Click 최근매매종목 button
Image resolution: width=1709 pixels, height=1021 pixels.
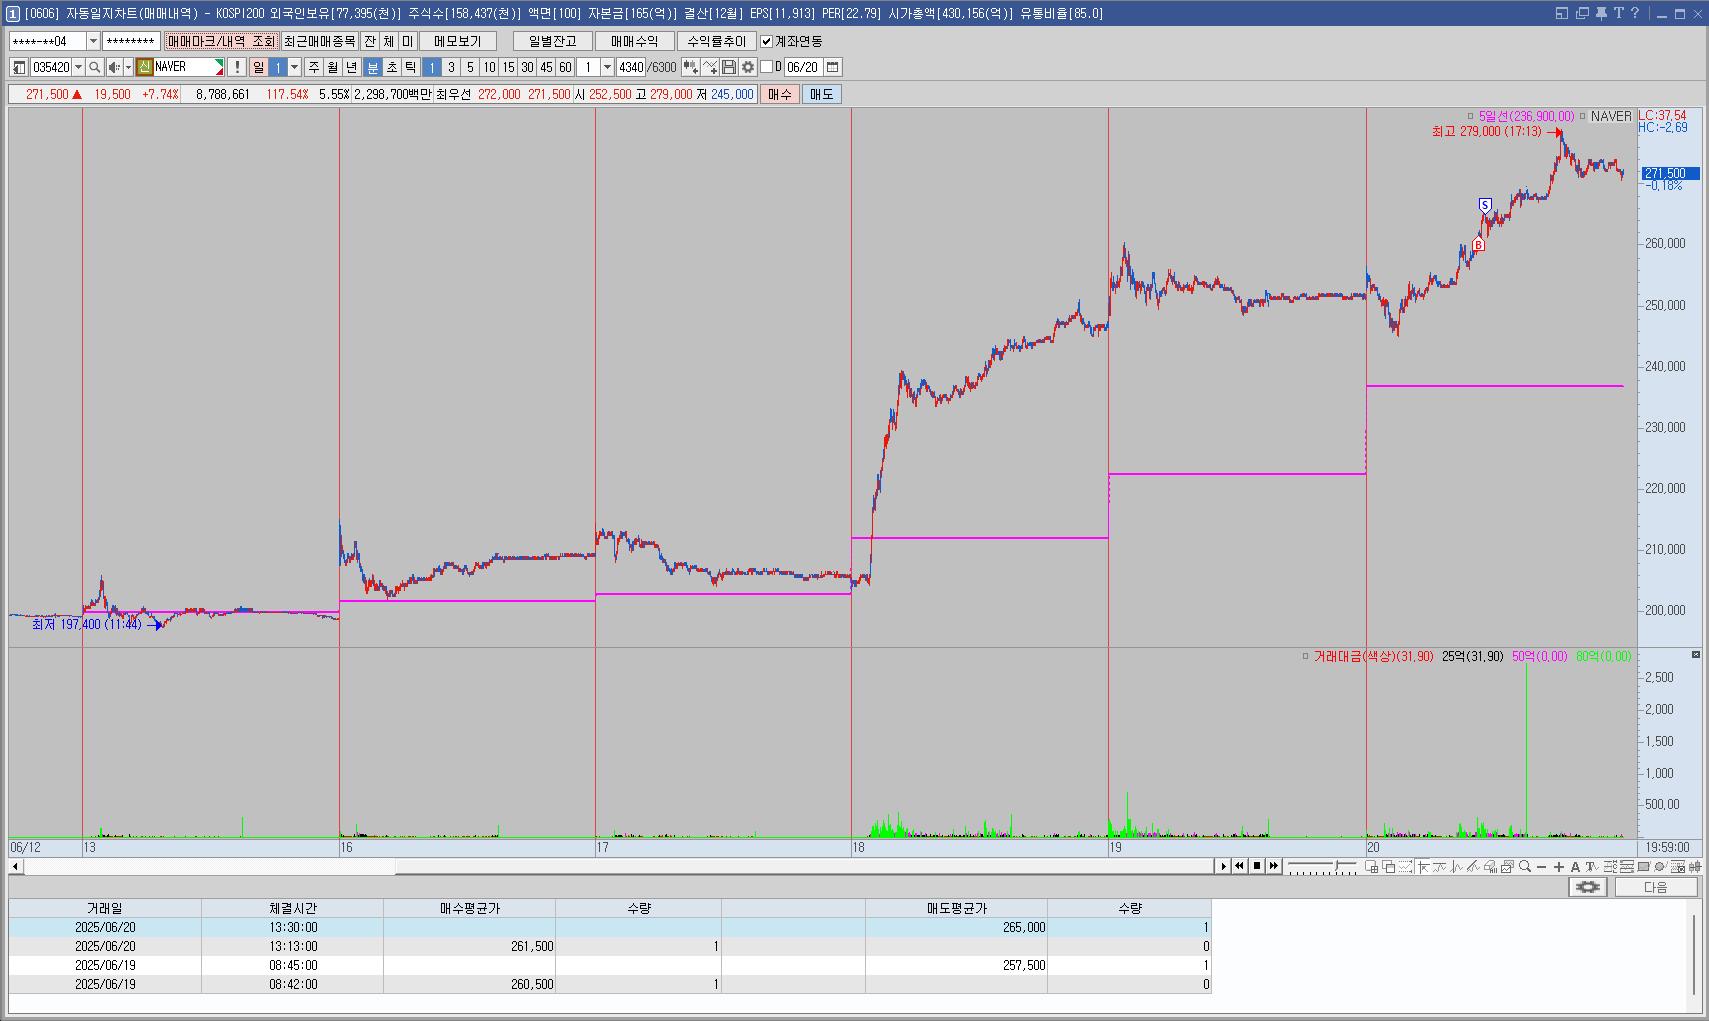tap(320, 41)
